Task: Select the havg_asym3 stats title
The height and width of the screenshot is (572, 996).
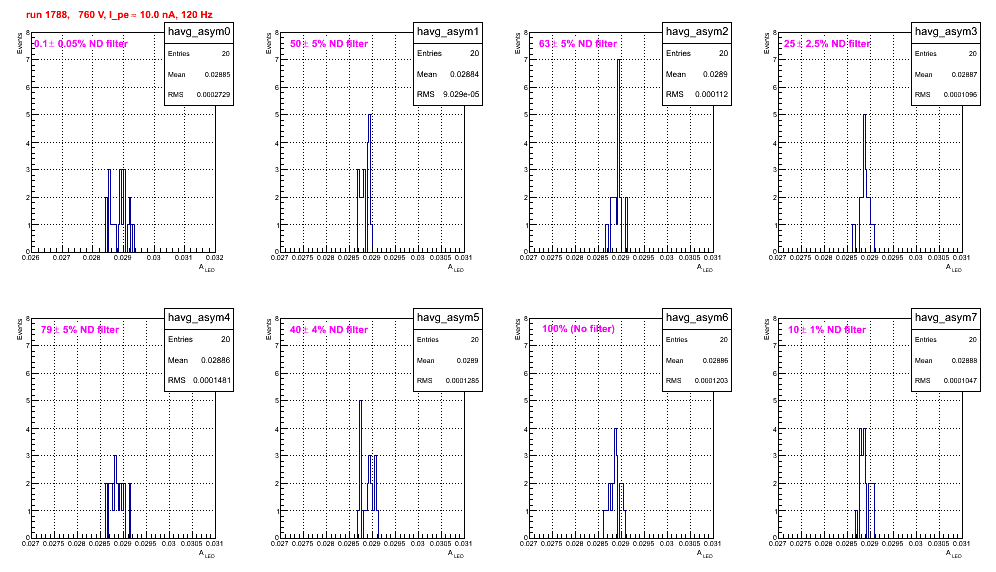Action: point(946,32)
